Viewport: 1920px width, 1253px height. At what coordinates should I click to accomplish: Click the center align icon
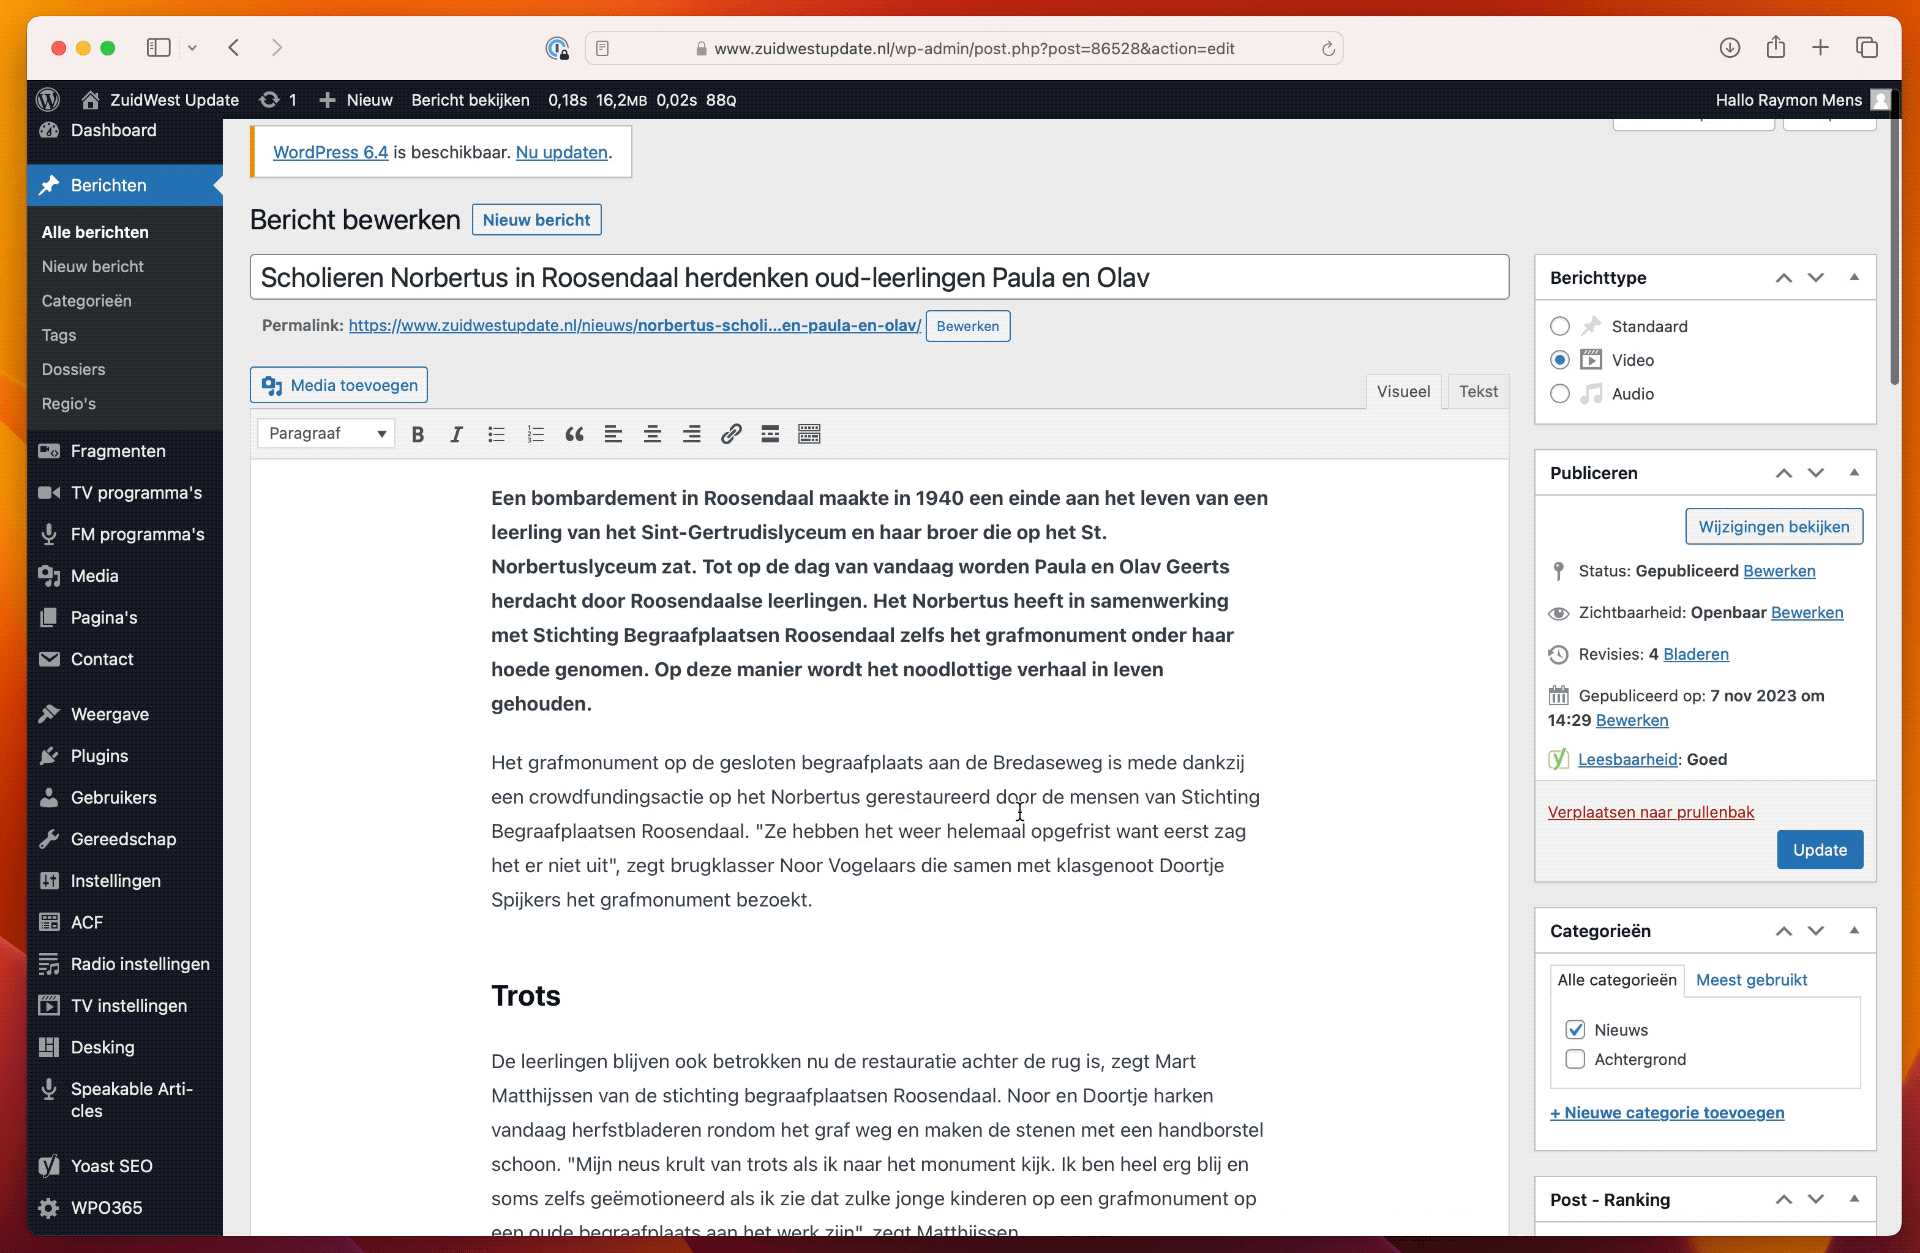pyautogui.click(x=652, y=434)
